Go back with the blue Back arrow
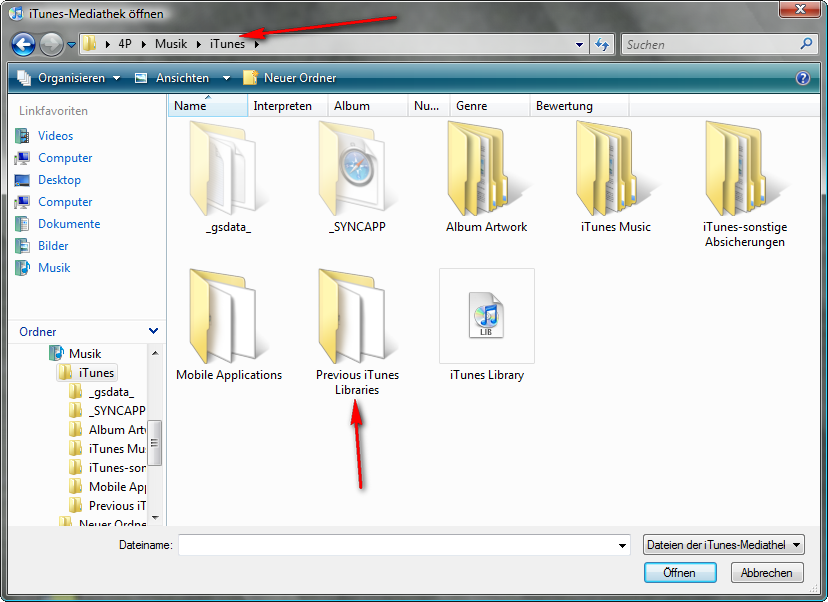828x602 pixels. click(x=23, y=44)
